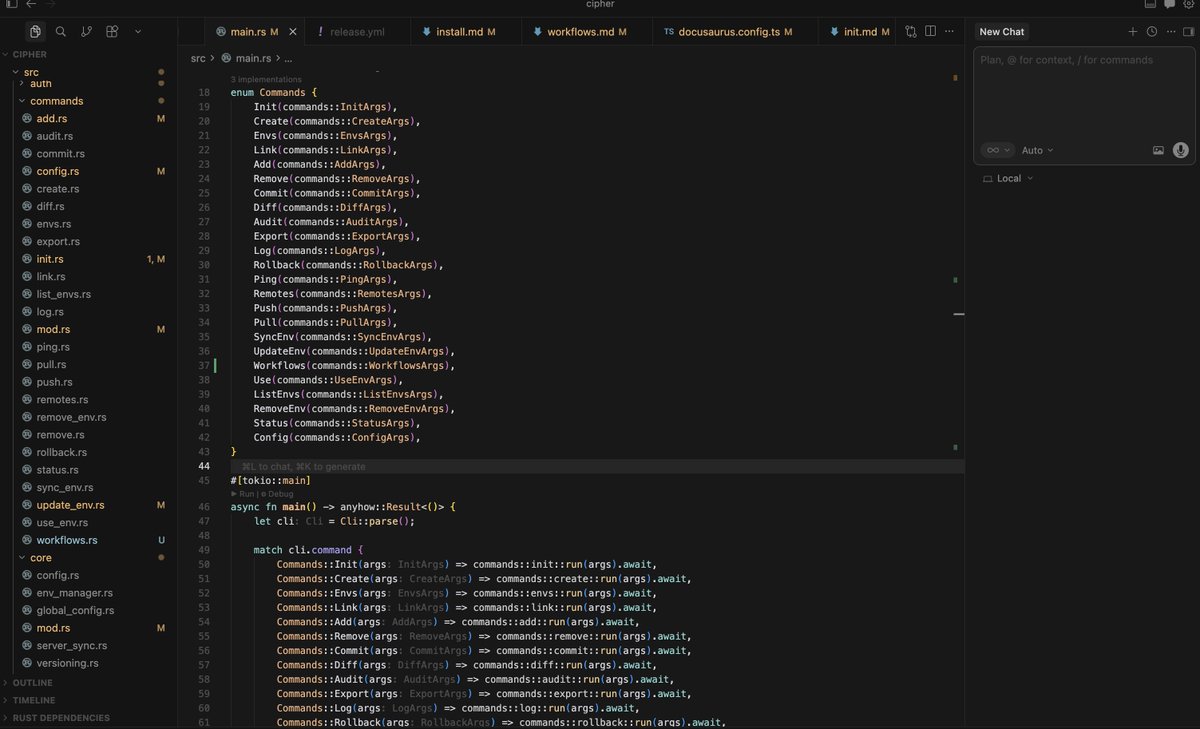The image size is (1200, 729).
Task: Start a new chat with the plus icon
Action: pyautogui.click(x=1133, y=32)
